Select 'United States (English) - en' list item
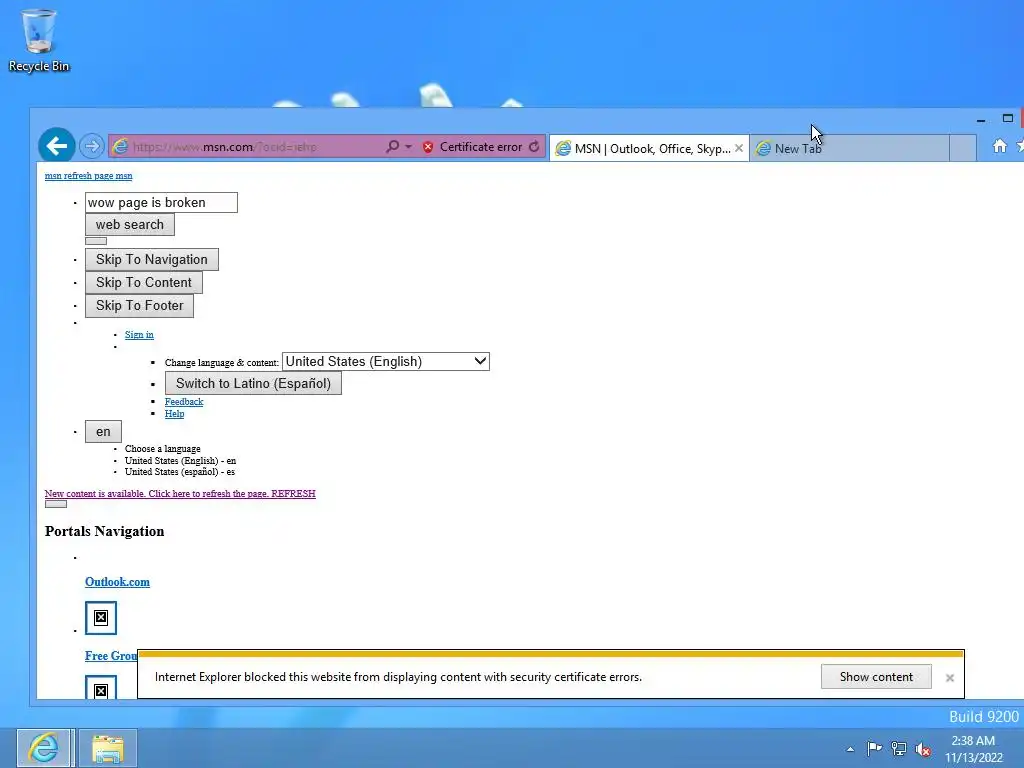This screenshot has width=1024, height=768. click(x=180, y=460)
